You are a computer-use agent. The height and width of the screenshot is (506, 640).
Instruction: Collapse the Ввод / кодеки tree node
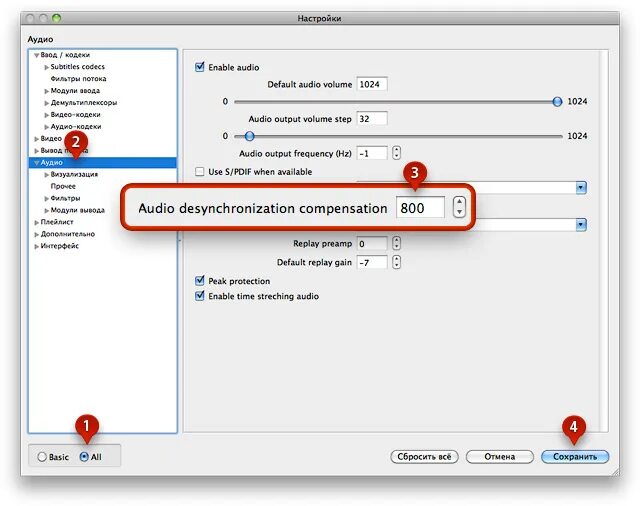click(36, 55)
